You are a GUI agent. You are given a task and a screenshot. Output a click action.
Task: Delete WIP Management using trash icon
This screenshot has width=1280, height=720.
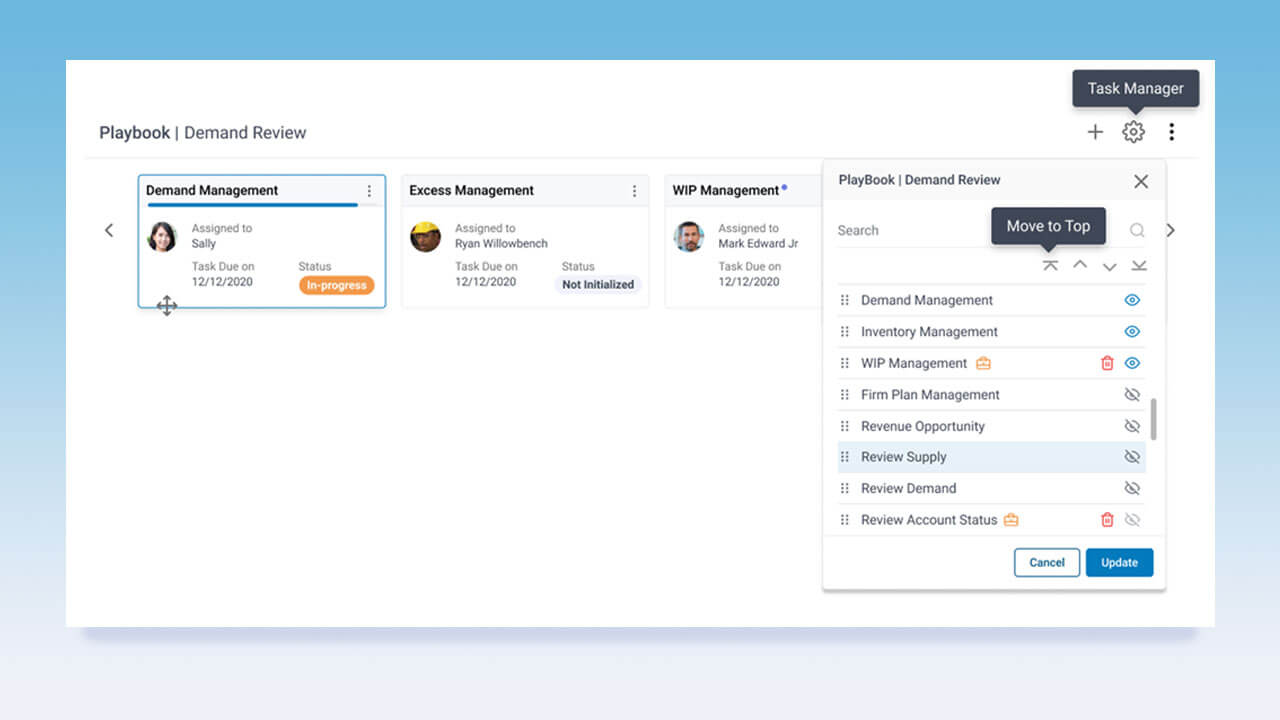(1107, 363)
